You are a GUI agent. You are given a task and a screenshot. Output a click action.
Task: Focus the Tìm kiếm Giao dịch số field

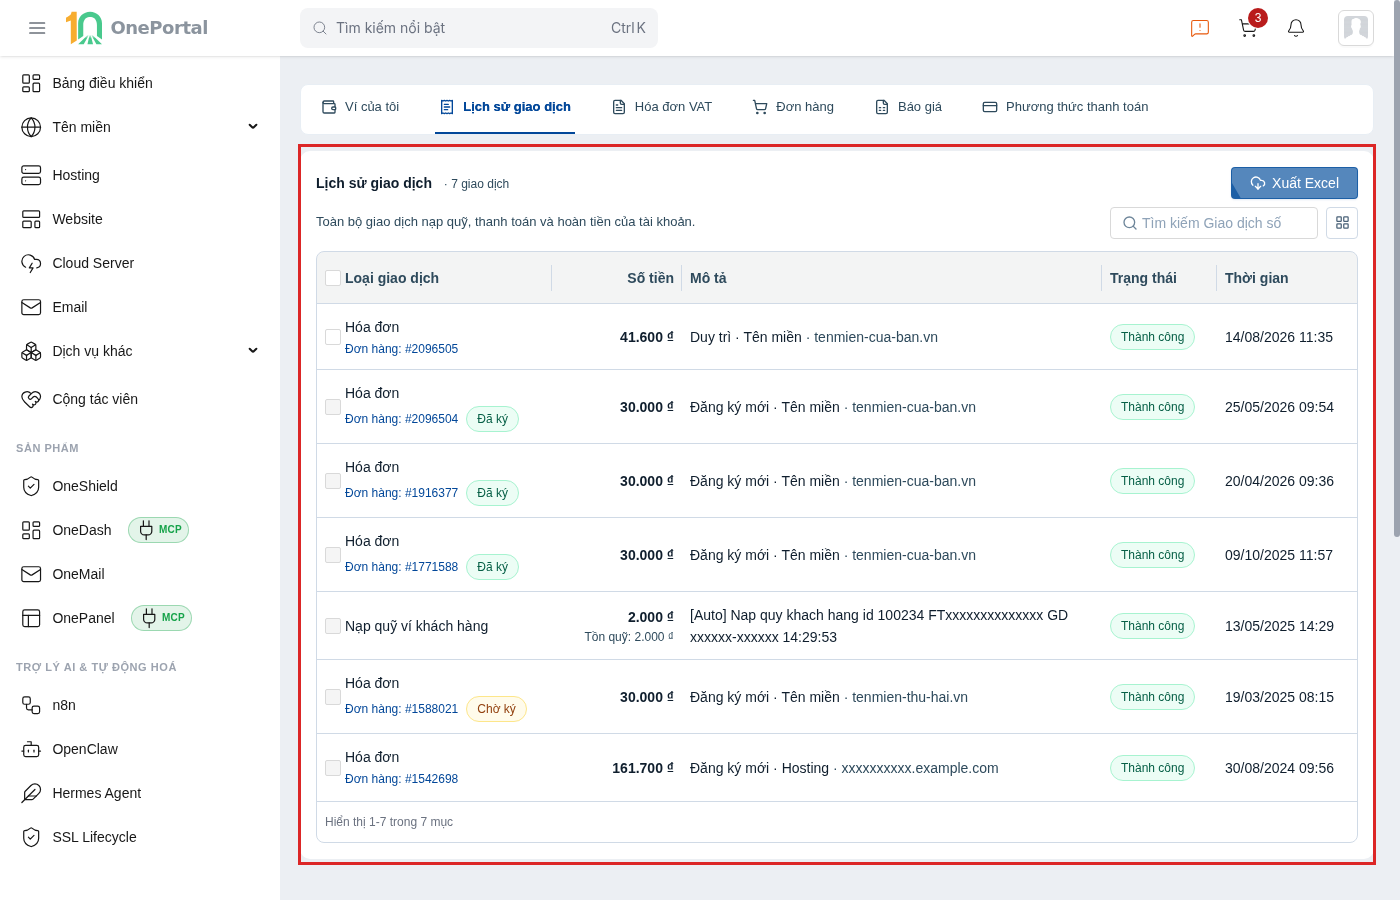tap(1214, 223)
